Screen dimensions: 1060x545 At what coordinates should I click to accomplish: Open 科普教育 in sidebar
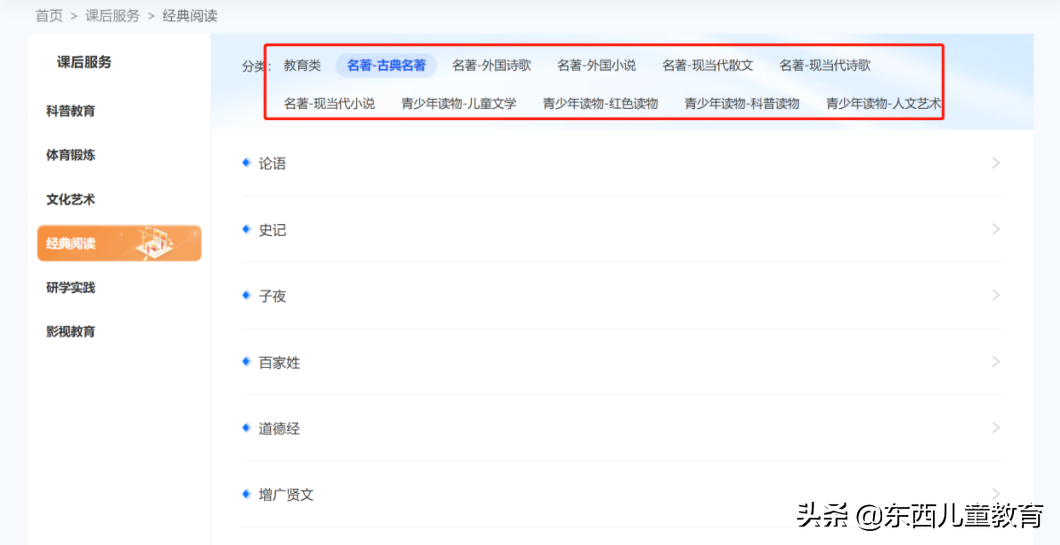[70, 111]
